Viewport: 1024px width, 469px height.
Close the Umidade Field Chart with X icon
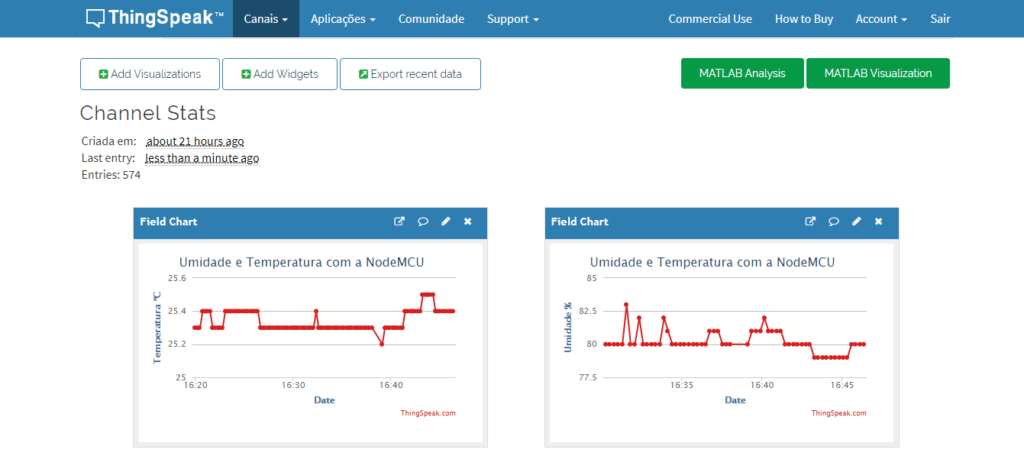pos(878,221)
